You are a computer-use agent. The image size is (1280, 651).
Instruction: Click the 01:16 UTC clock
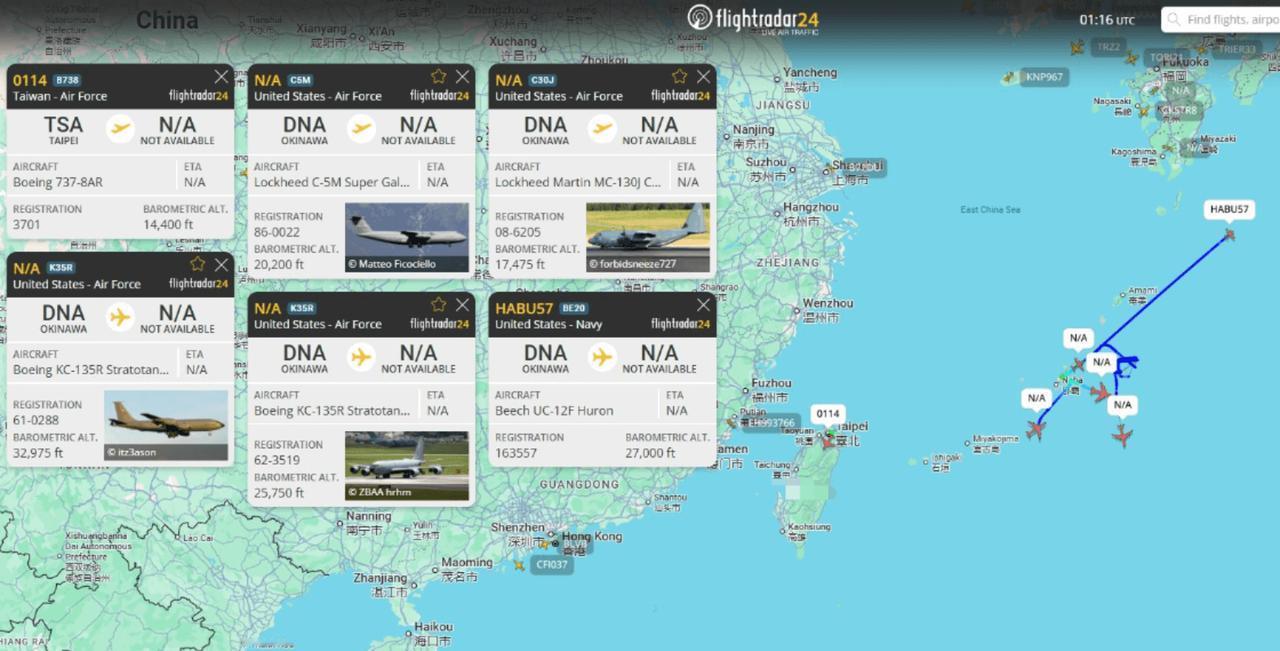[x=1107, y=20]
